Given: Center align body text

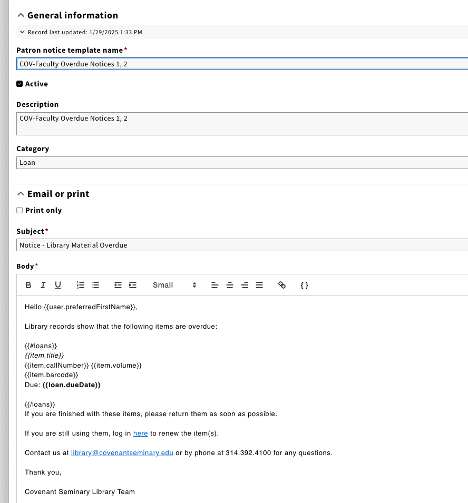Looking at the screenshot, I should tap(230, 285).
